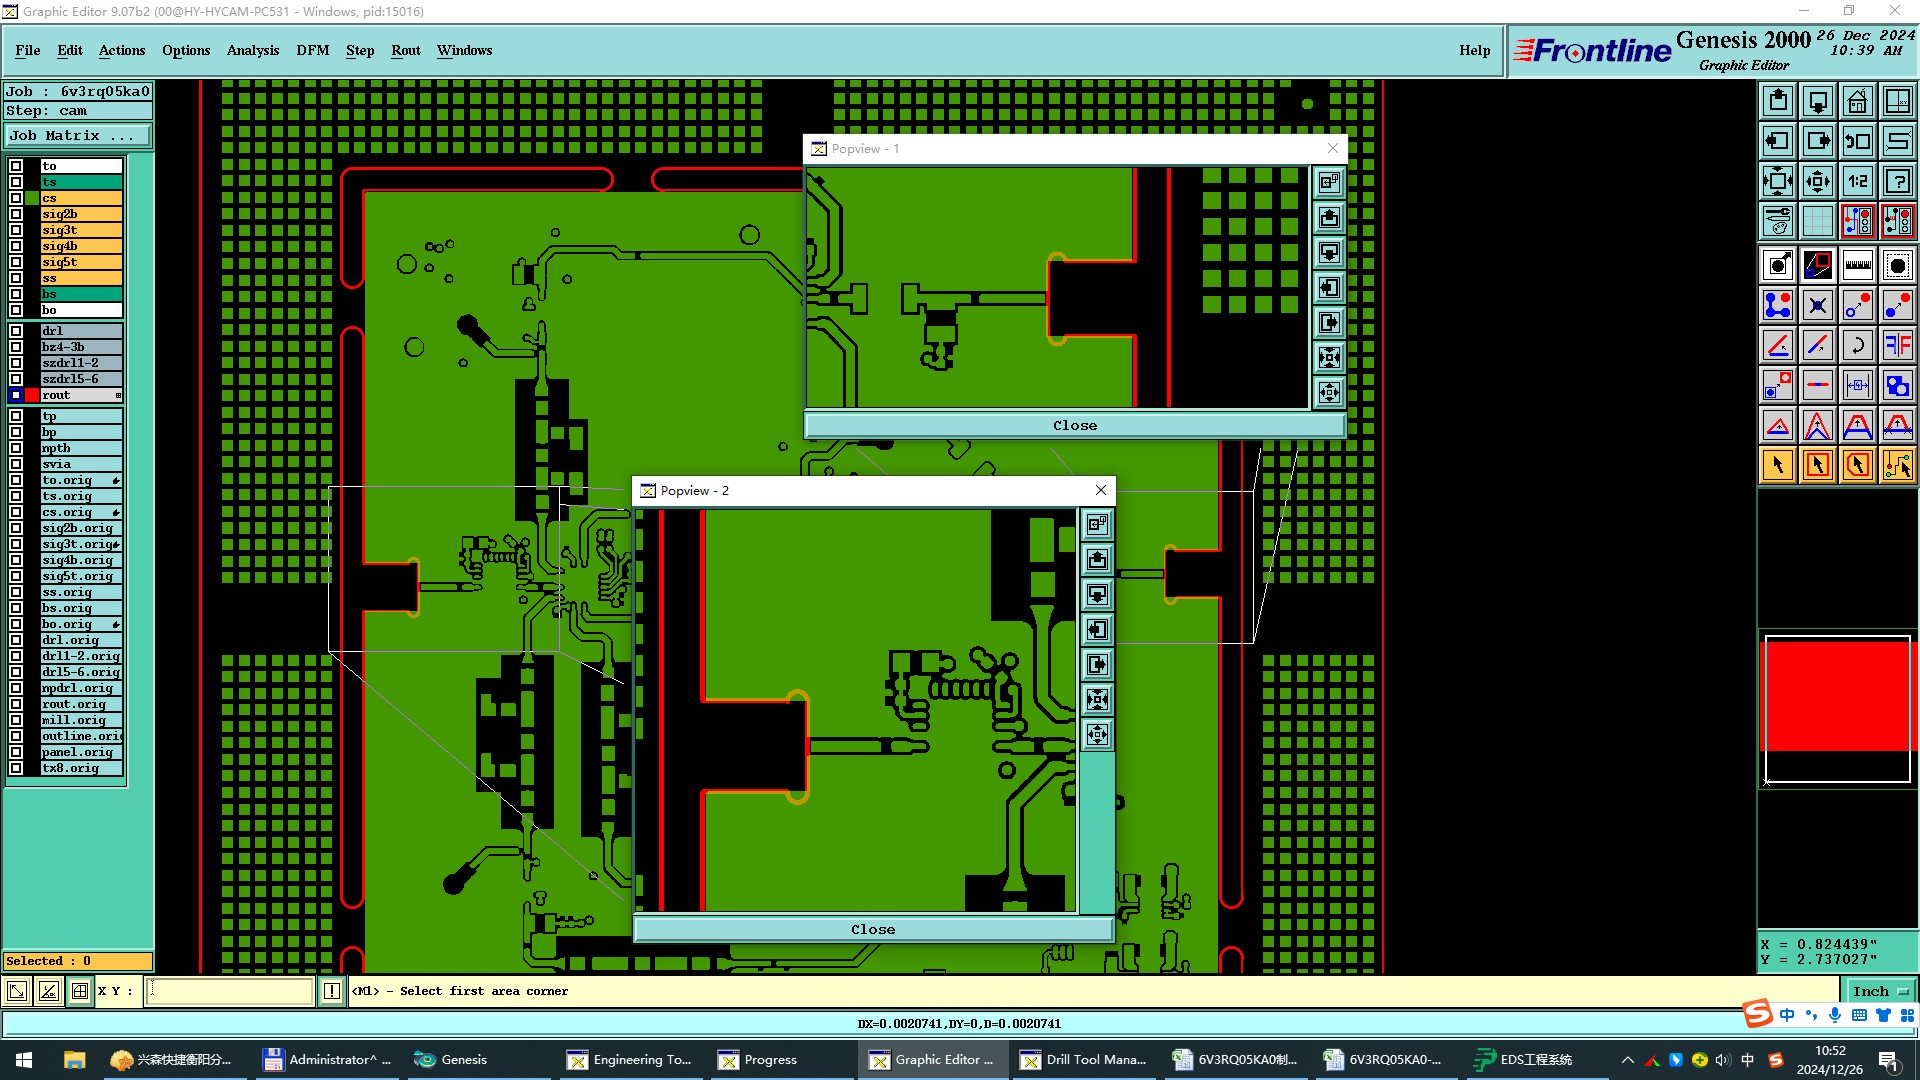Click the rotate feature tool icon

[x=1857, y=345]
